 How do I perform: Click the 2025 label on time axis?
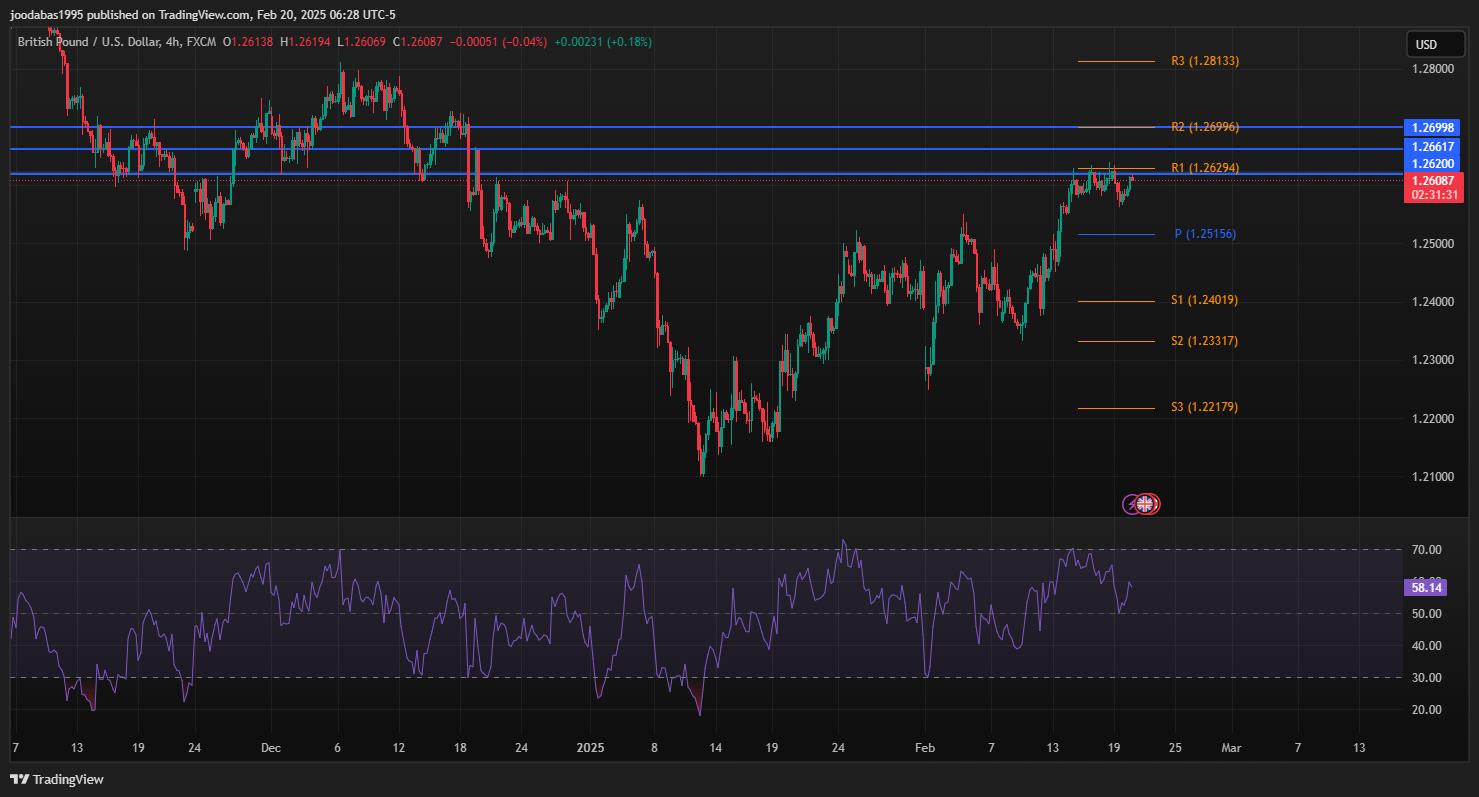point(591,748)
